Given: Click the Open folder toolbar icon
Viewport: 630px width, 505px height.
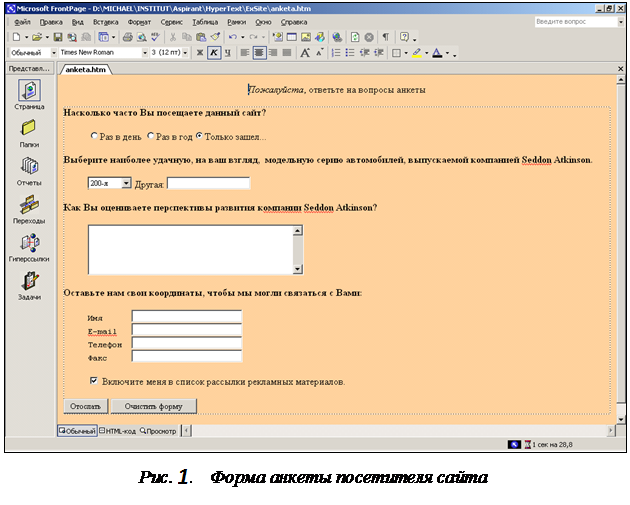Looking at the screenshot, I should tap(37, 37).
